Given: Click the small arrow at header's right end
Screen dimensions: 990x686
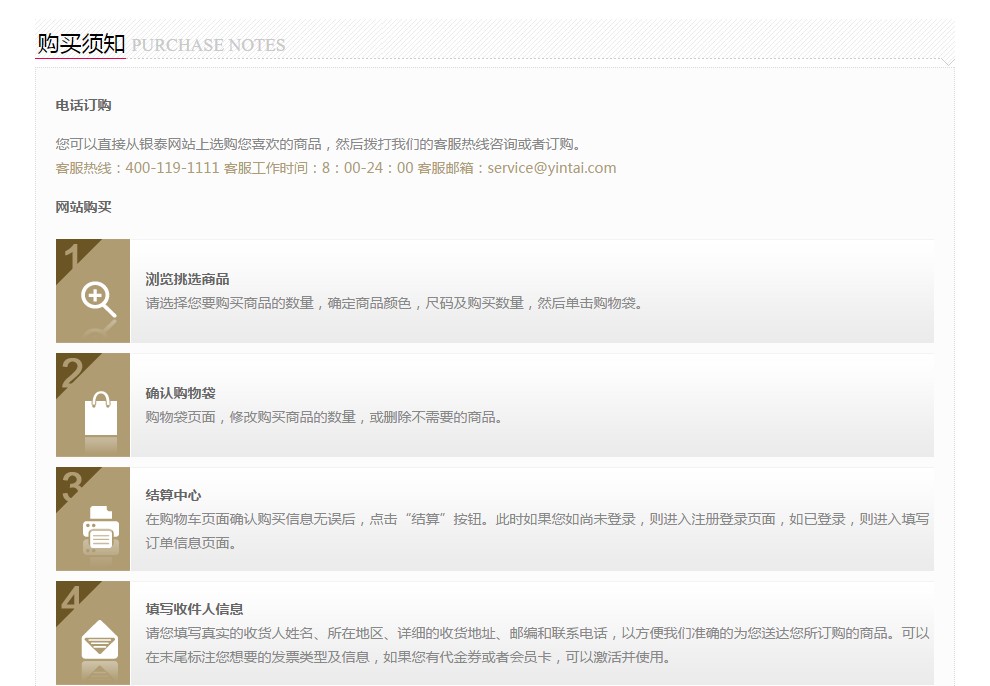Looking at the screenshot, I should (x=948, y=61).
